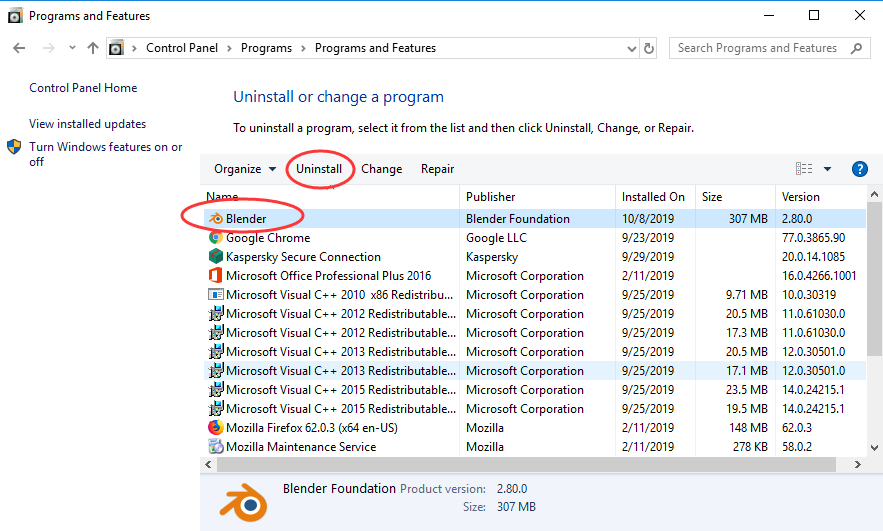This screenshot has height=531, width=883.
Task: Click the Kaspersky Secure Connection icon
Action: (x=216, y=257)
